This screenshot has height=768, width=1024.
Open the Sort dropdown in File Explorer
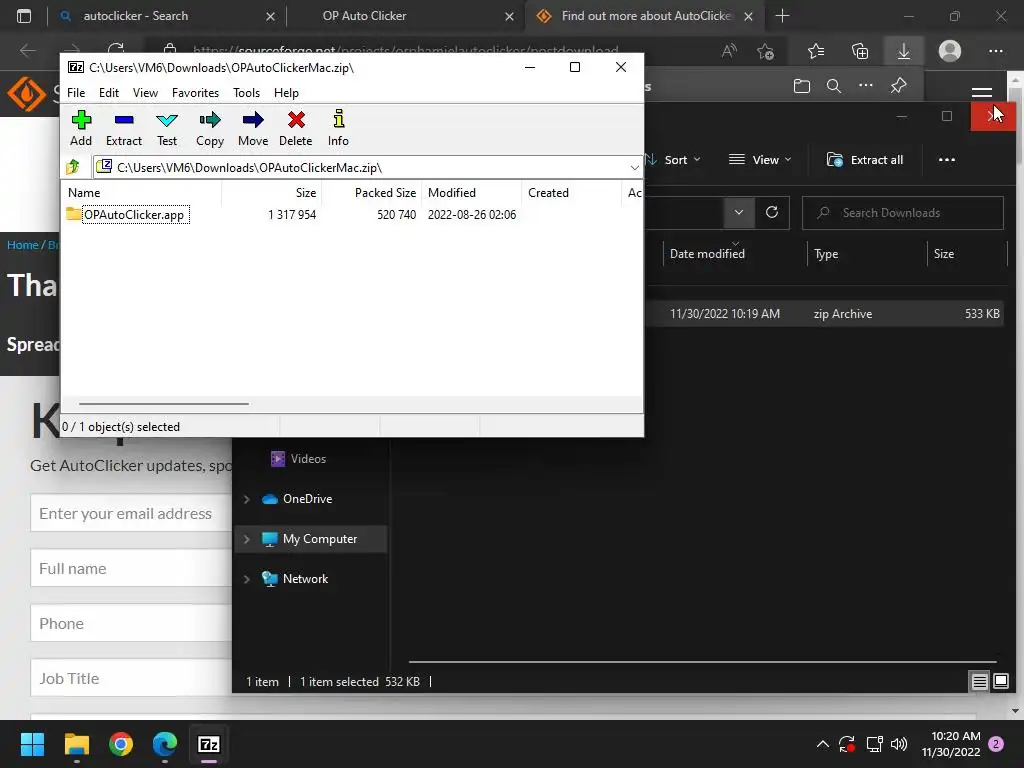click(675, 160)
